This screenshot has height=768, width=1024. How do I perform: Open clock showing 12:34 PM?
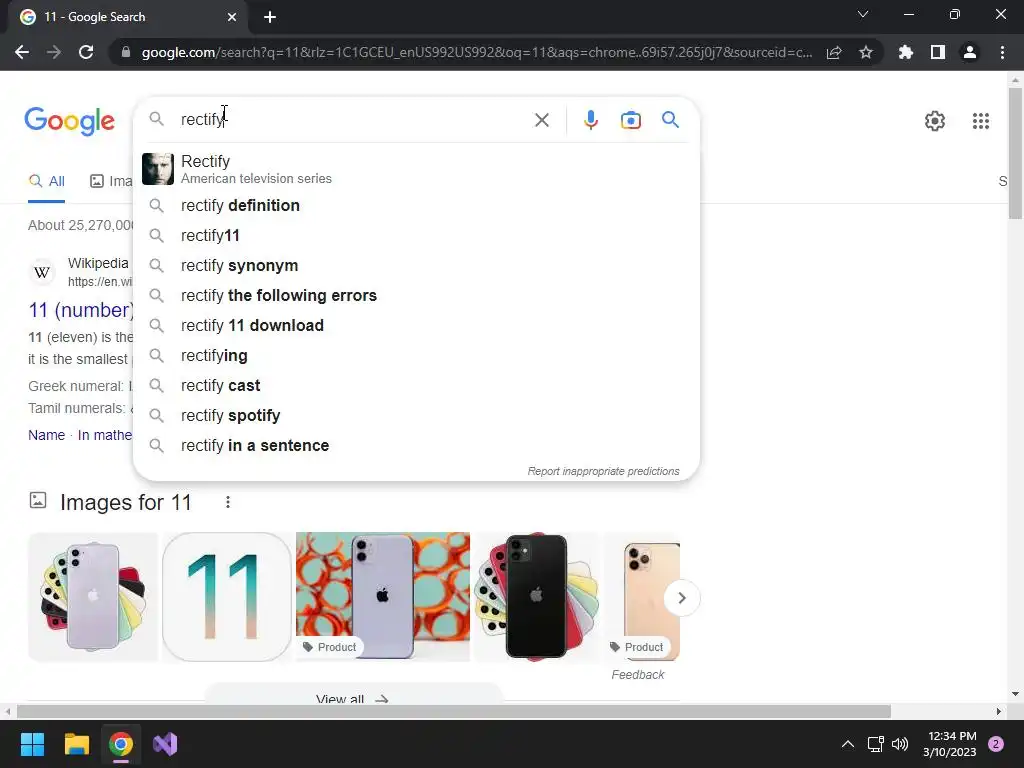click(950, 744)
